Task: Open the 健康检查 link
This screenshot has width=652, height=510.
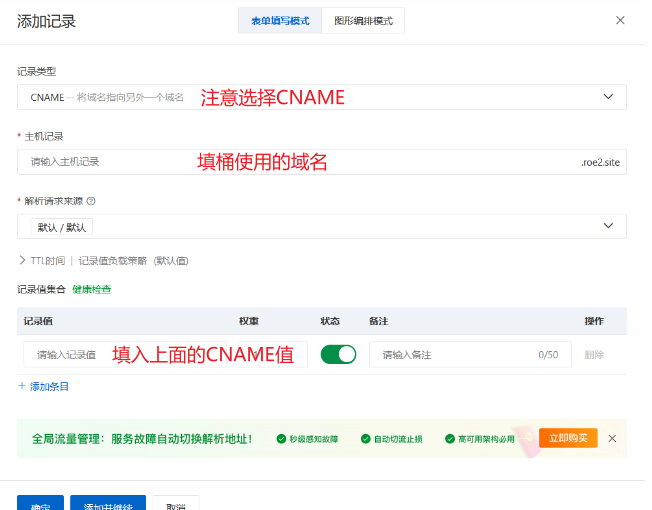Action: click(x=91, y=289)
